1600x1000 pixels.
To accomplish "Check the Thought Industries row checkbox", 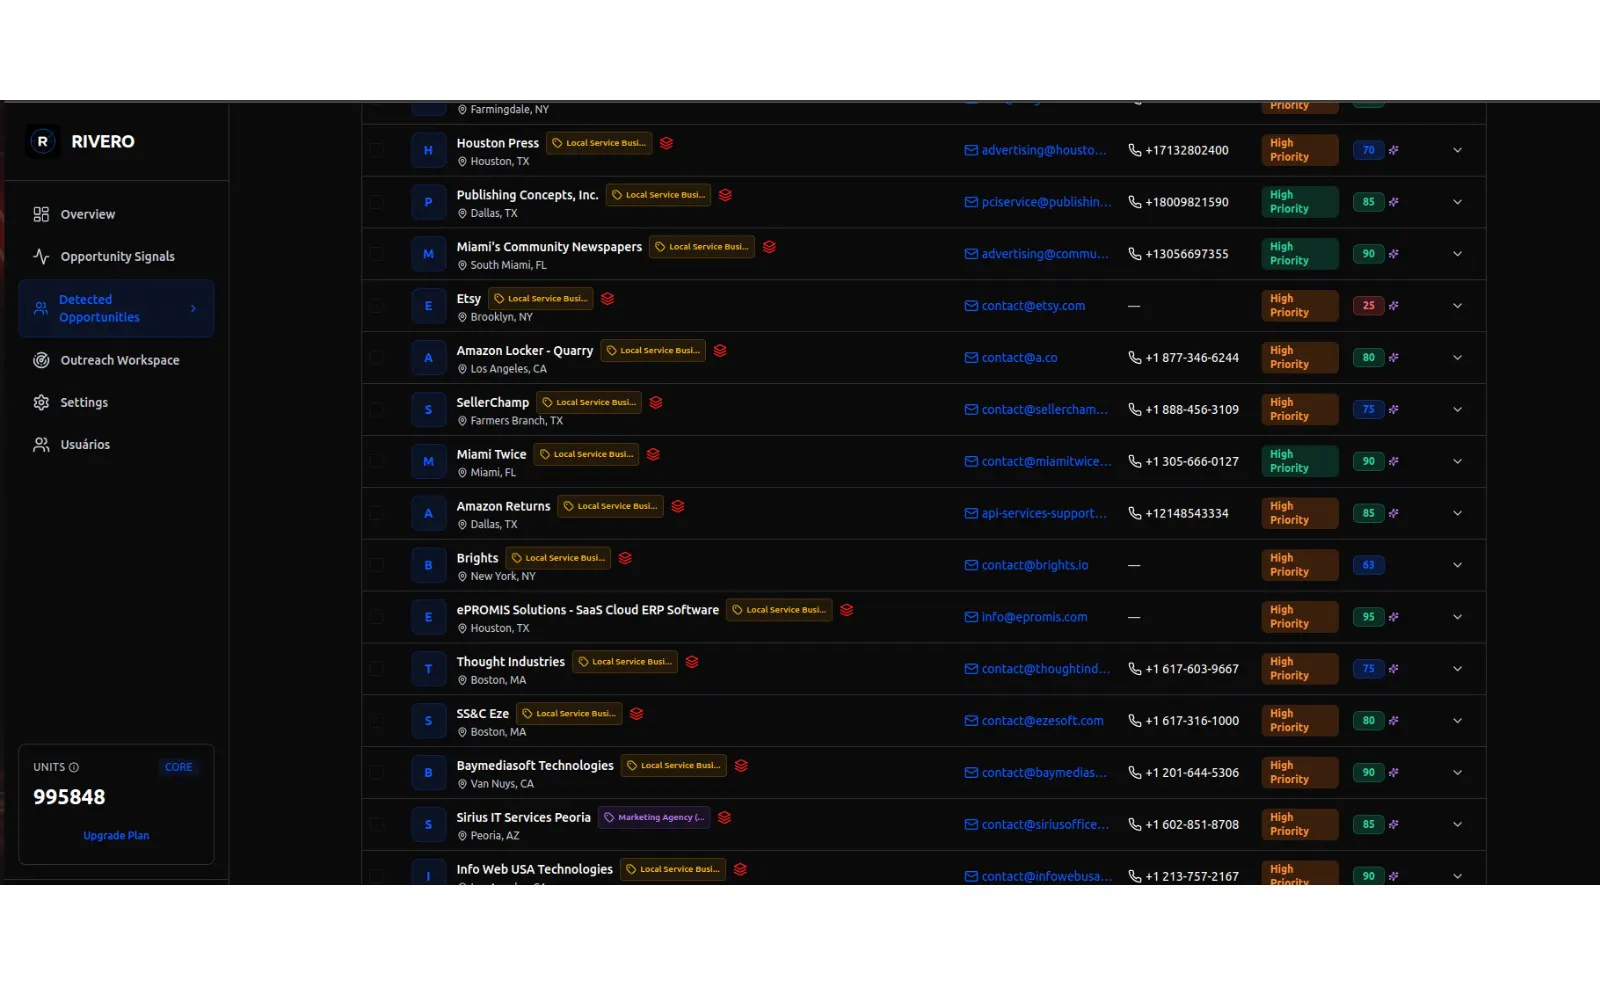I will click(x=377, y=669).
